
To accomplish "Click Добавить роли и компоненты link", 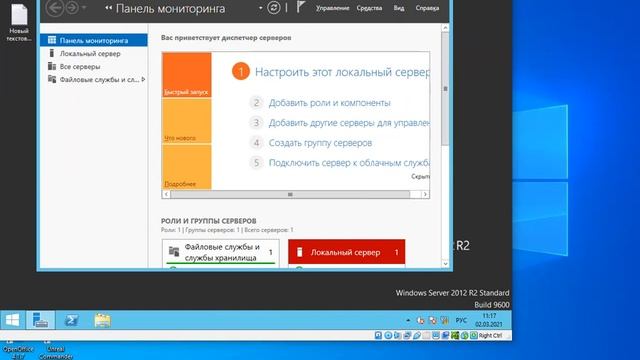I will pos(329,103).
